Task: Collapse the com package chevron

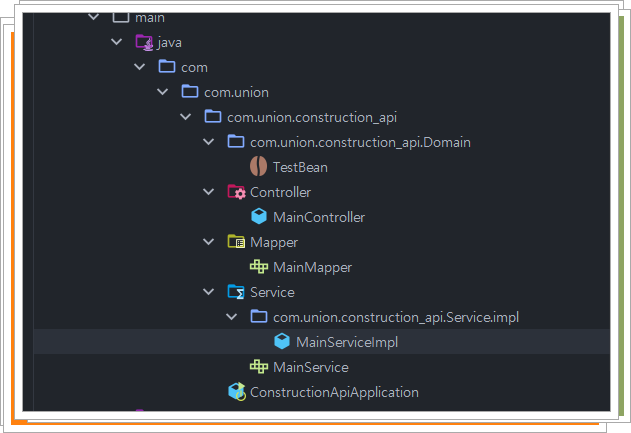Action: pos(139,67)
